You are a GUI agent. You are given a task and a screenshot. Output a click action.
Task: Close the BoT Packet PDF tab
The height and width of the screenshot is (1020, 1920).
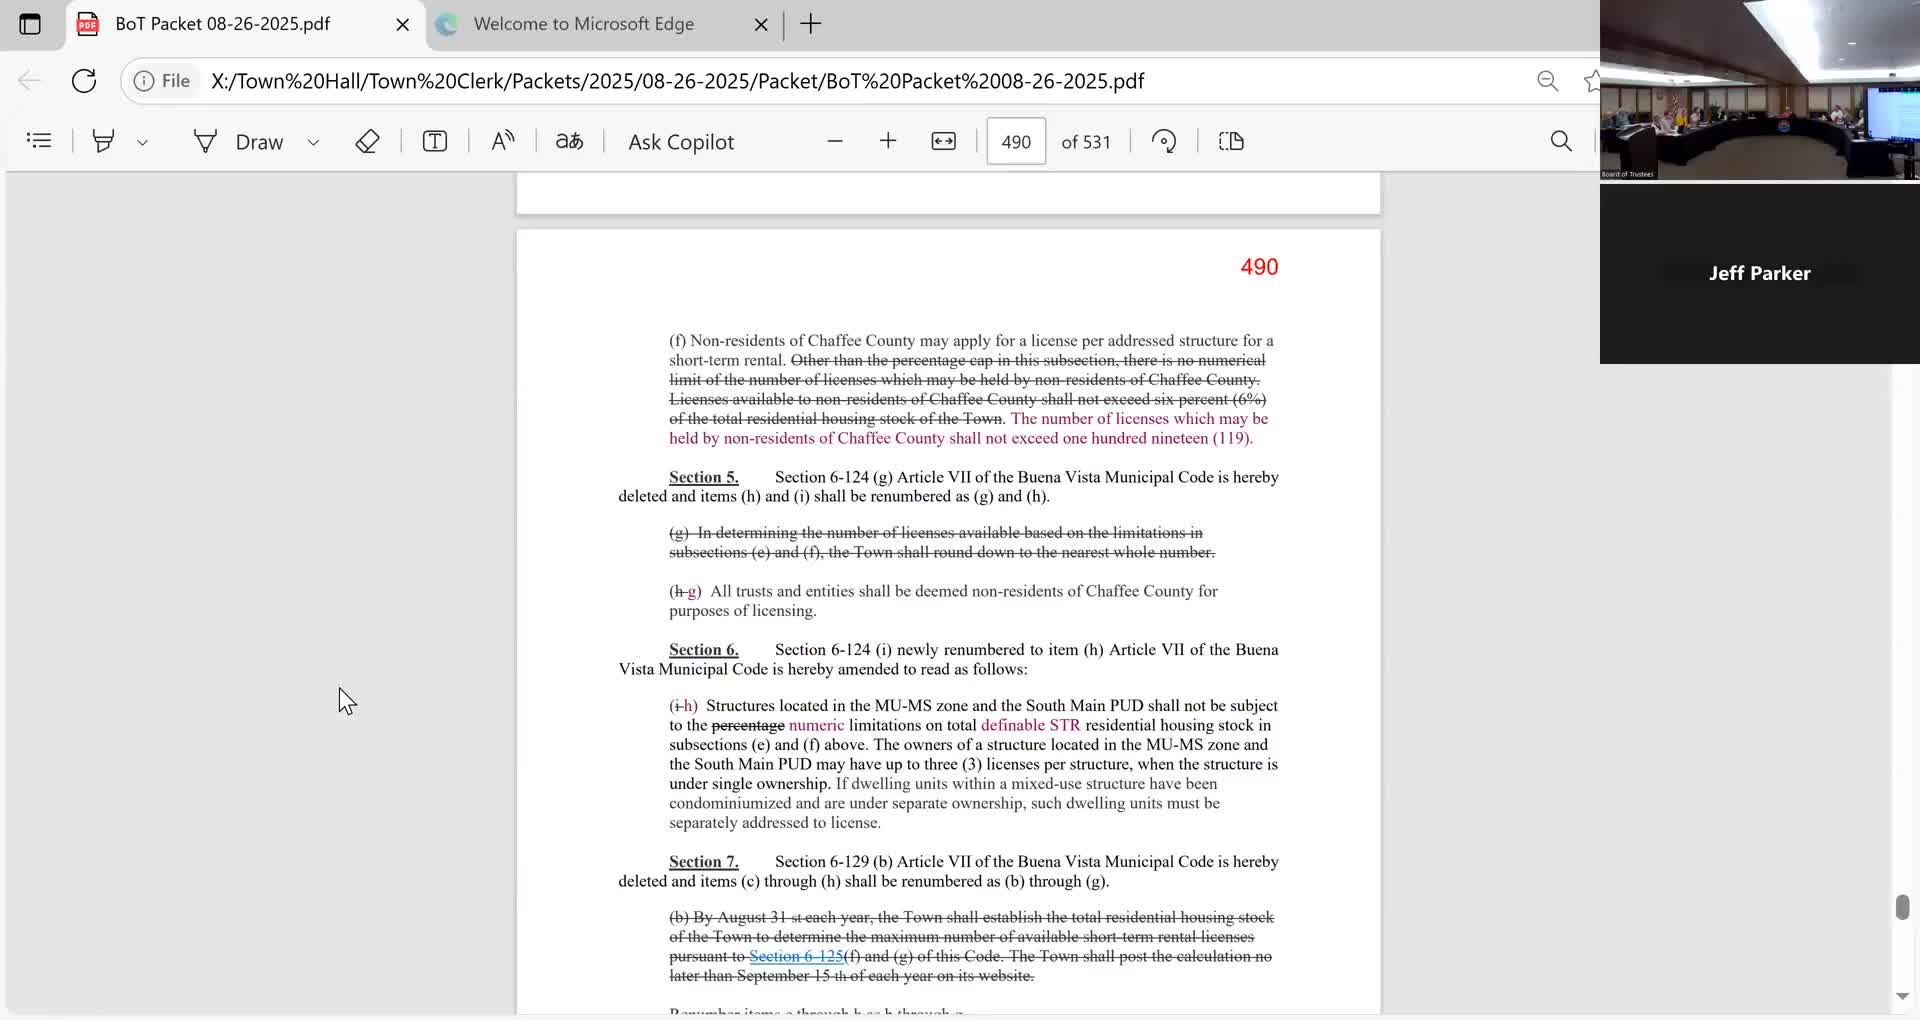[403, 24]
